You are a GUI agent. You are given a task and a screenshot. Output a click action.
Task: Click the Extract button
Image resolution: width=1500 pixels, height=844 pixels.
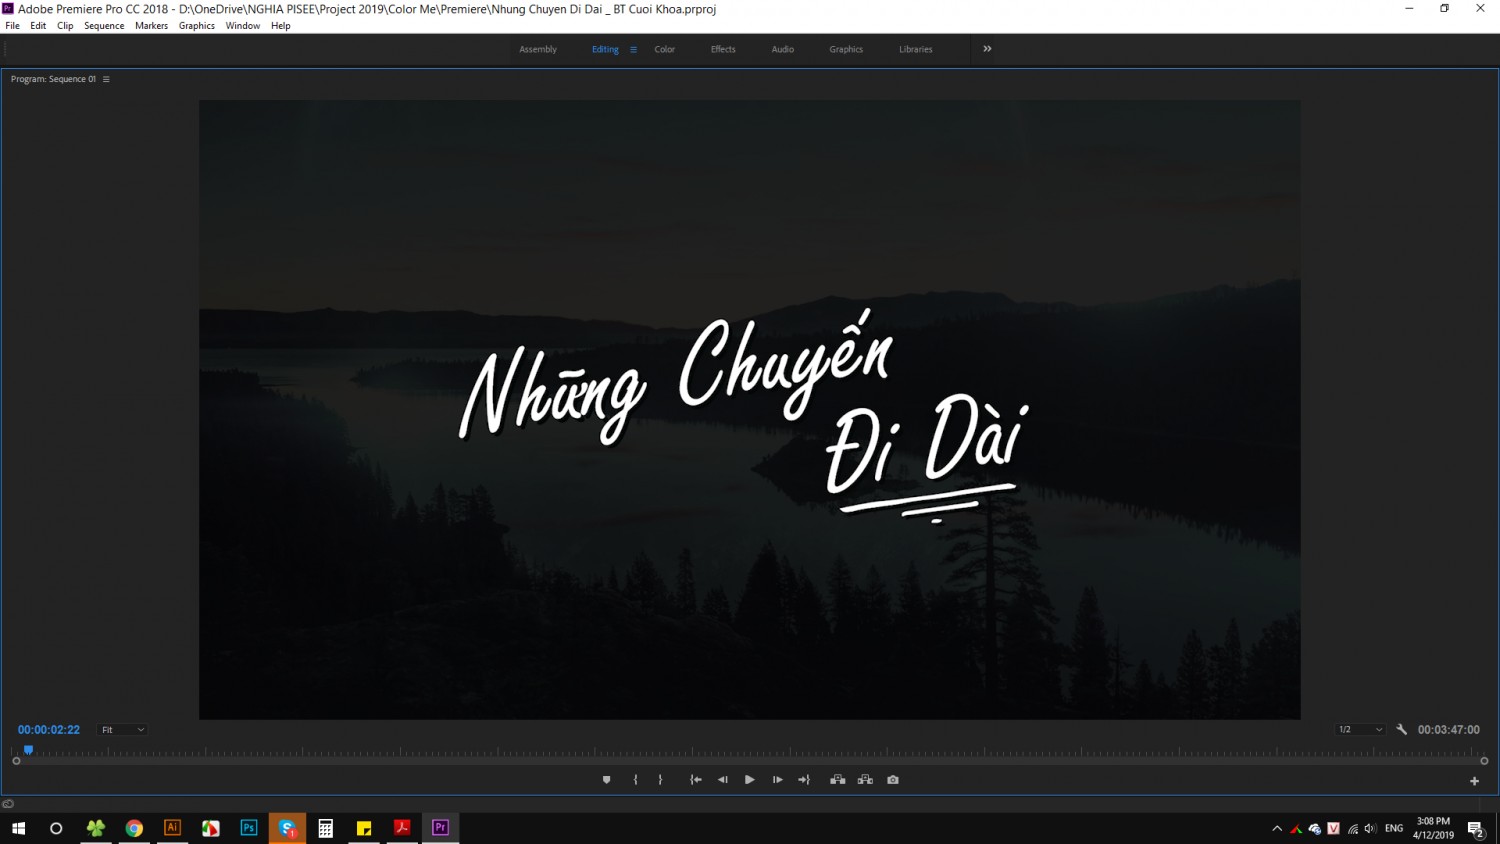coord(865,780)
